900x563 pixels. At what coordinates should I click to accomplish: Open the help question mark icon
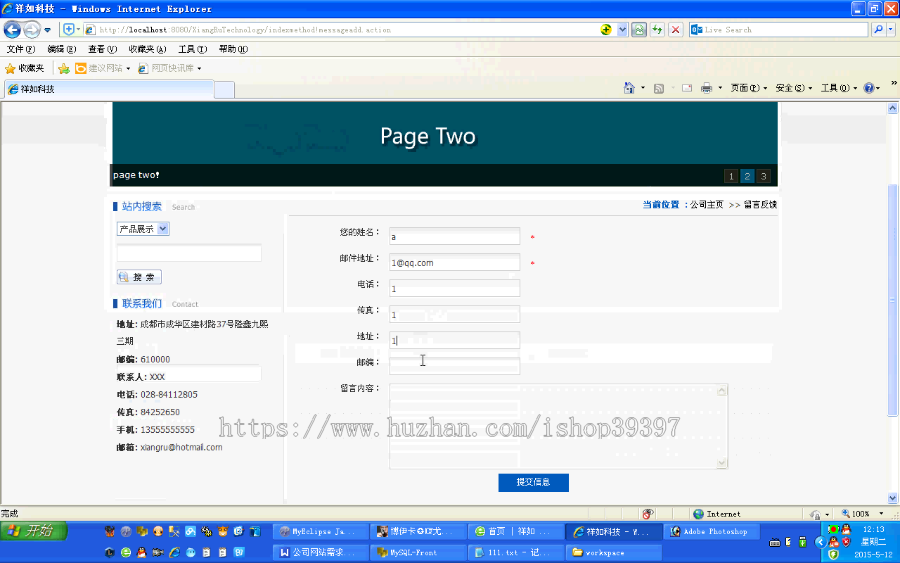tap(869, 88)
